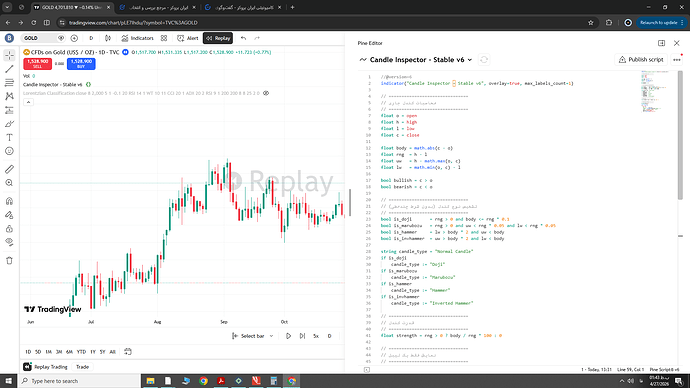The image size is (690, 388).
Task: Click the trash remove objects icon
Action: pyautogui.click(x=9, y=260)
